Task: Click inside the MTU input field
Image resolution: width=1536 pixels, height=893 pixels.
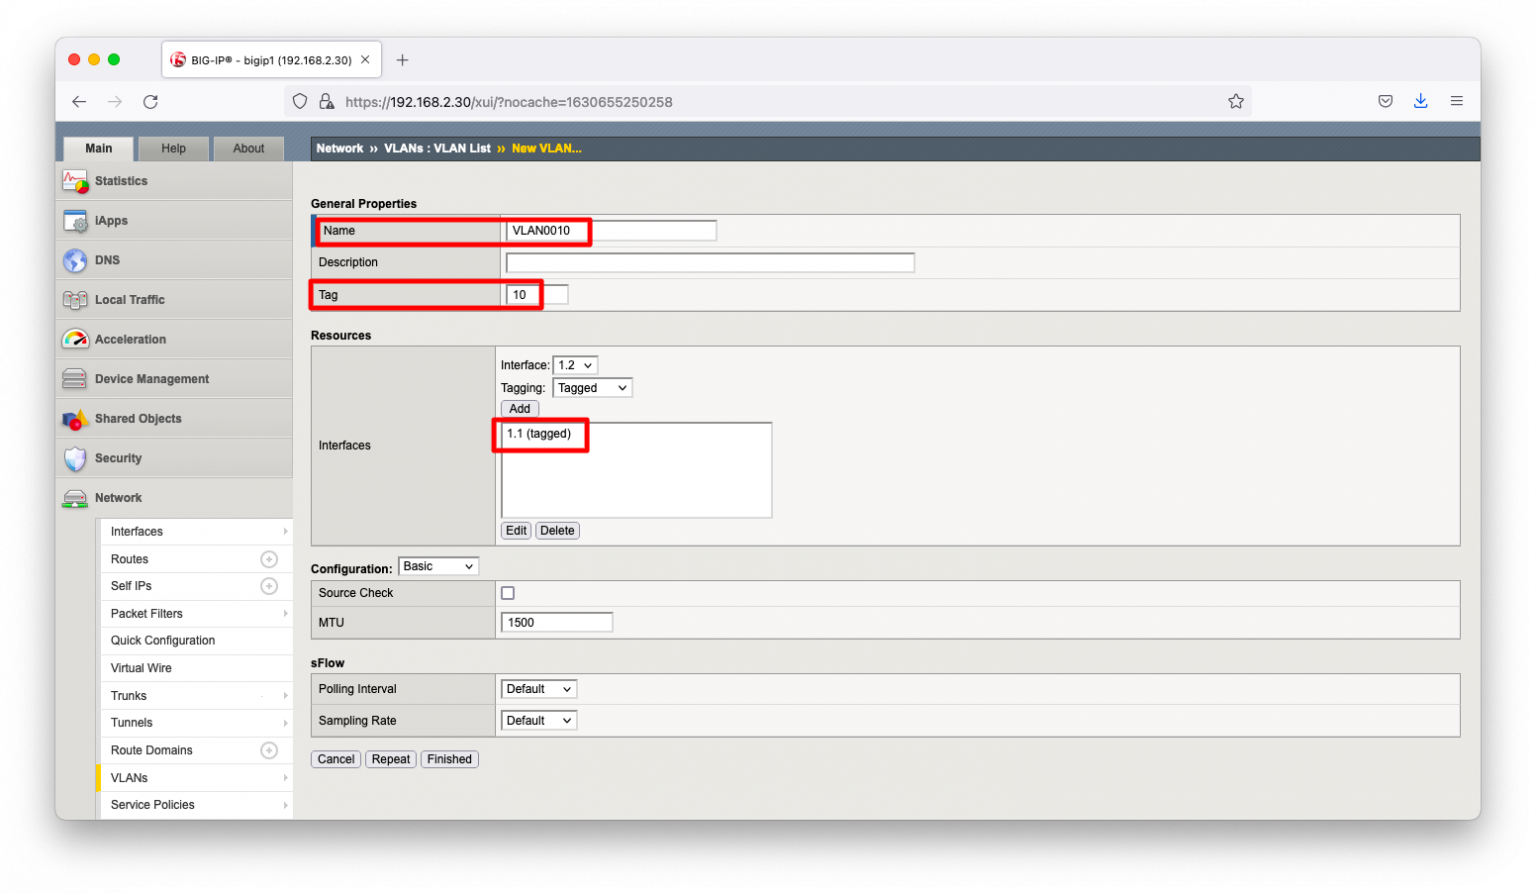Action: [556, 621]
